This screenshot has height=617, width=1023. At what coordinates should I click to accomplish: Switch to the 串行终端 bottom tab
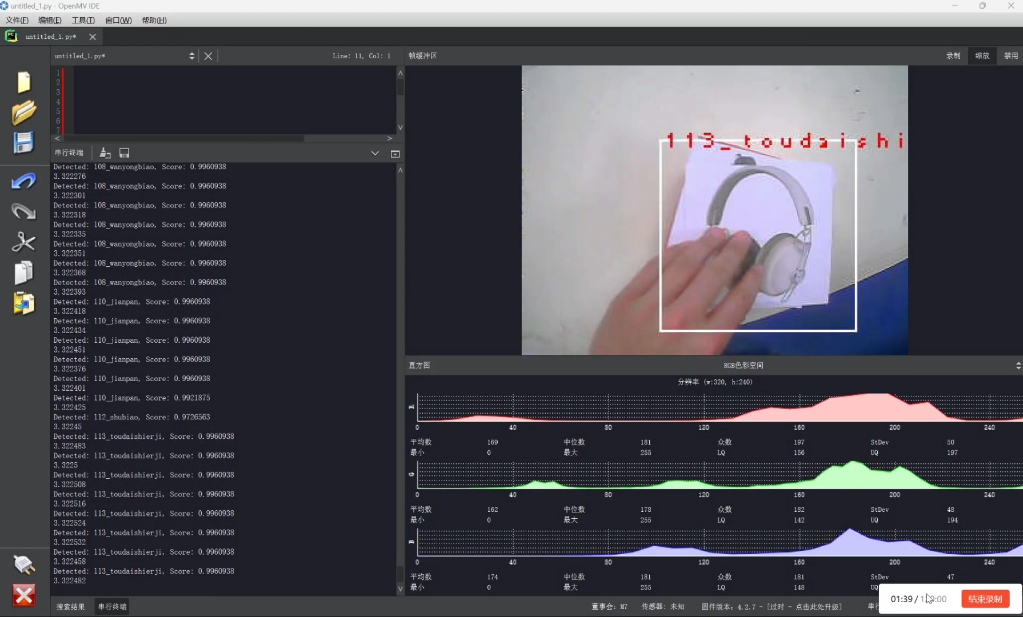112,607
